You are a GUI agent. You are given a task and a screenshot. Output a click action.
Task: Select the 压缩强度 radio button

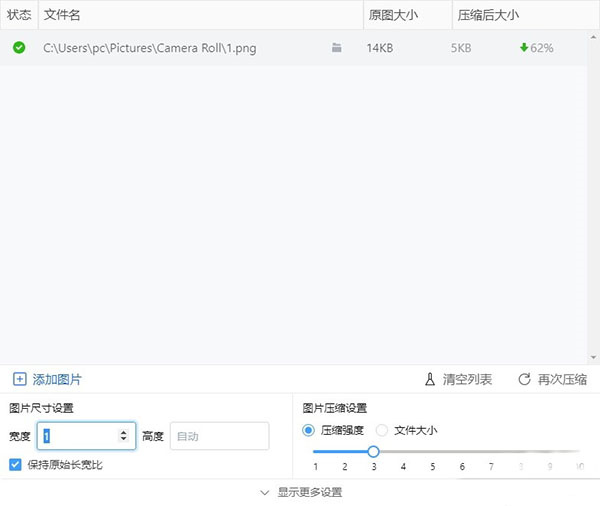(309, 430)
